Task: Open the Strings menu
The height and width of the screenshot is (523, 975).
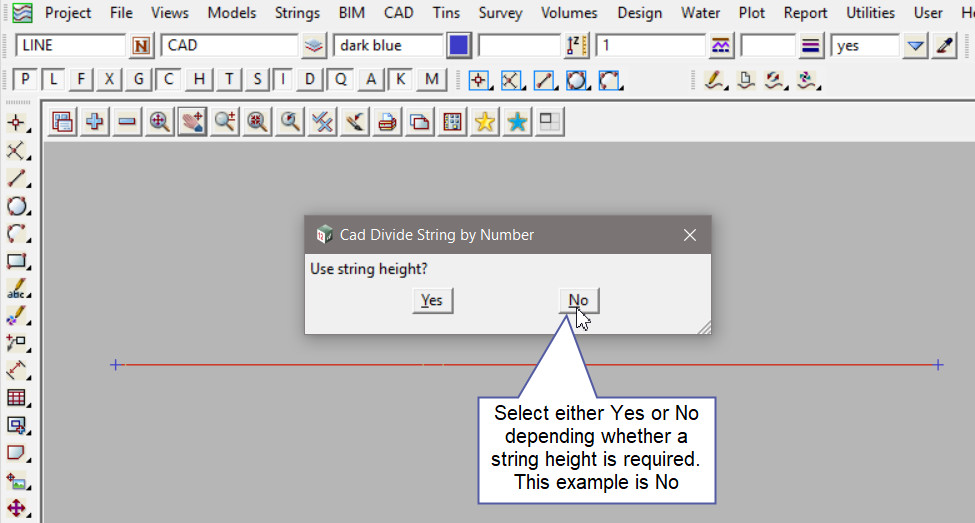Action: coord(297,13)
